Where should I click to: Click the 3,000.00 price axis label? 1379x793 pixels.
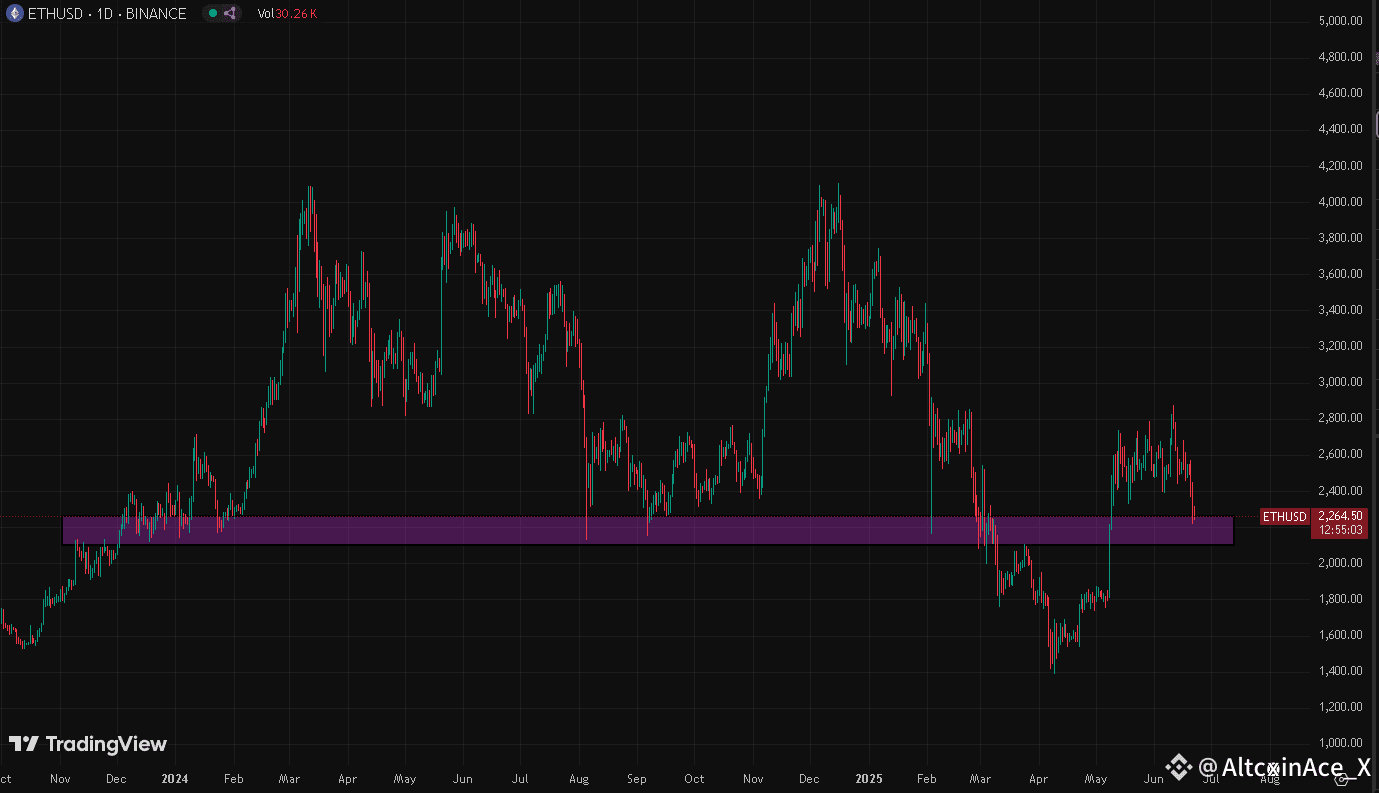[x=1340, y=382]
